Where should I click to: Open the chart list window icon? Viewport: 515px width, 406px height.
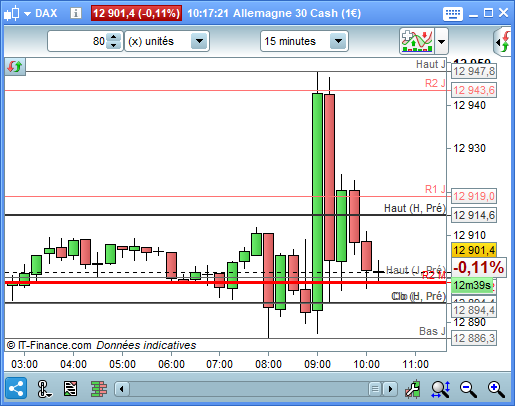pos(70,389)
